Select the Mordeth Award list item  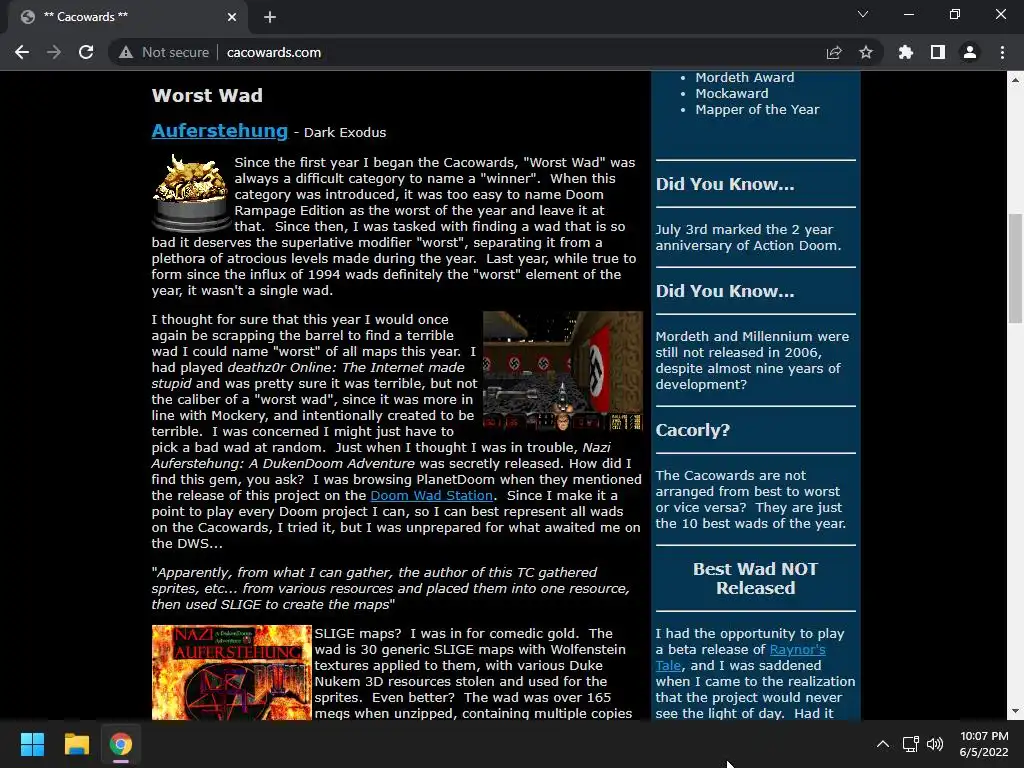(x=744, y=77)
